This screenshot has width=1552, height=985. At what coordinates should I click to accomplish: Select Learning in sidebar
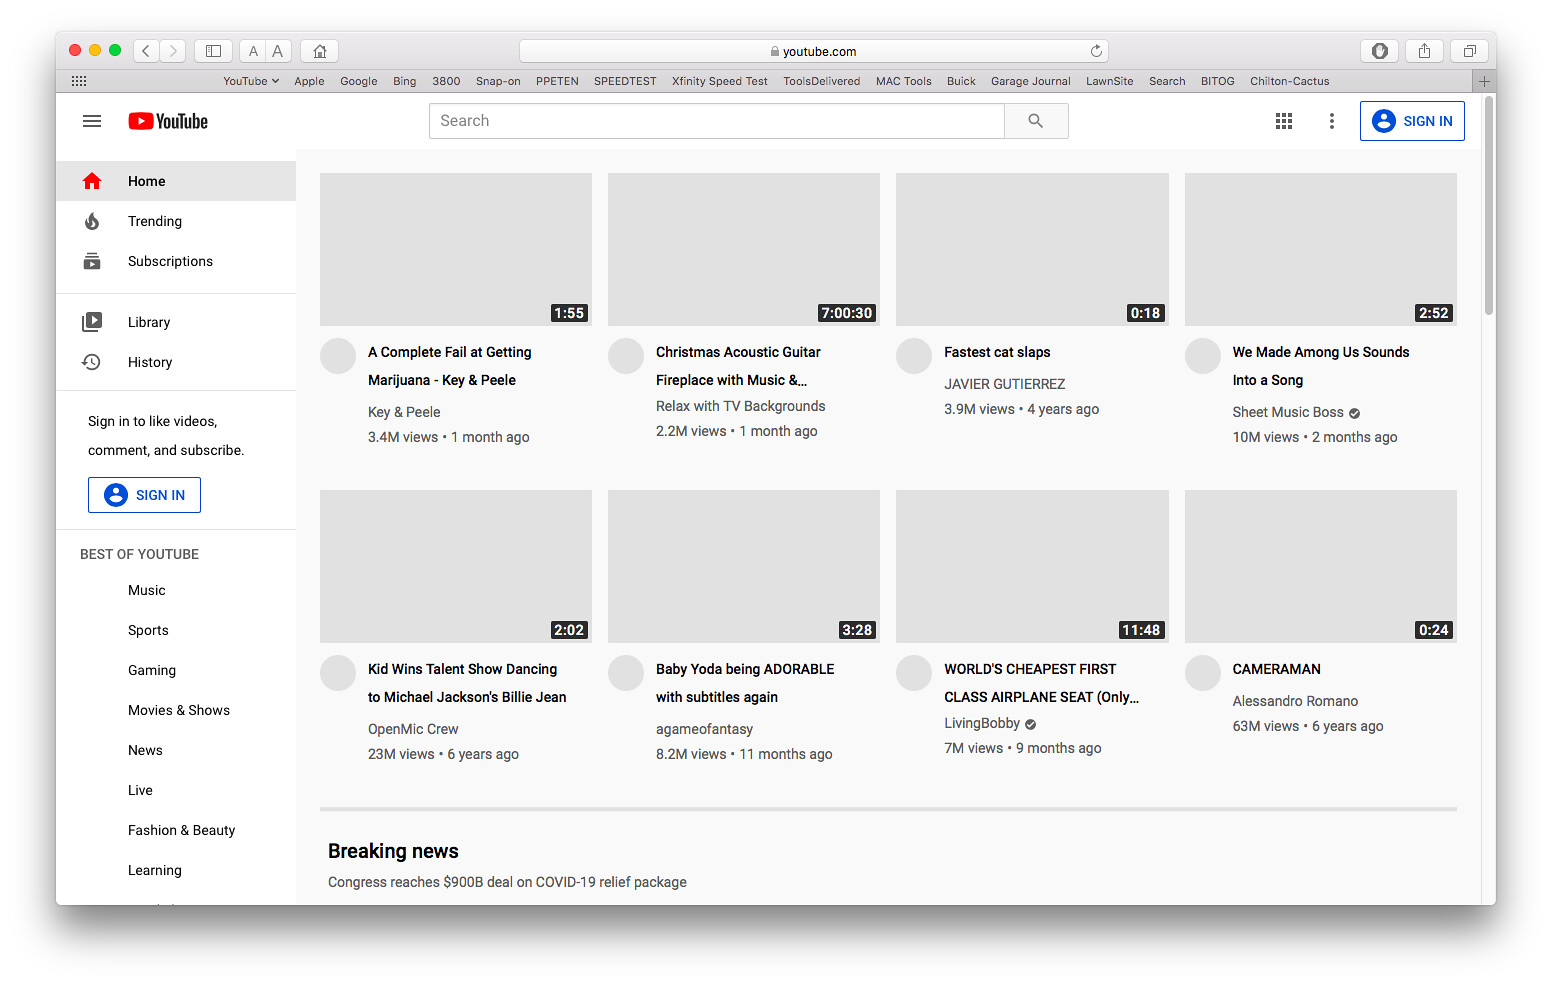click(x=155, y=870)
